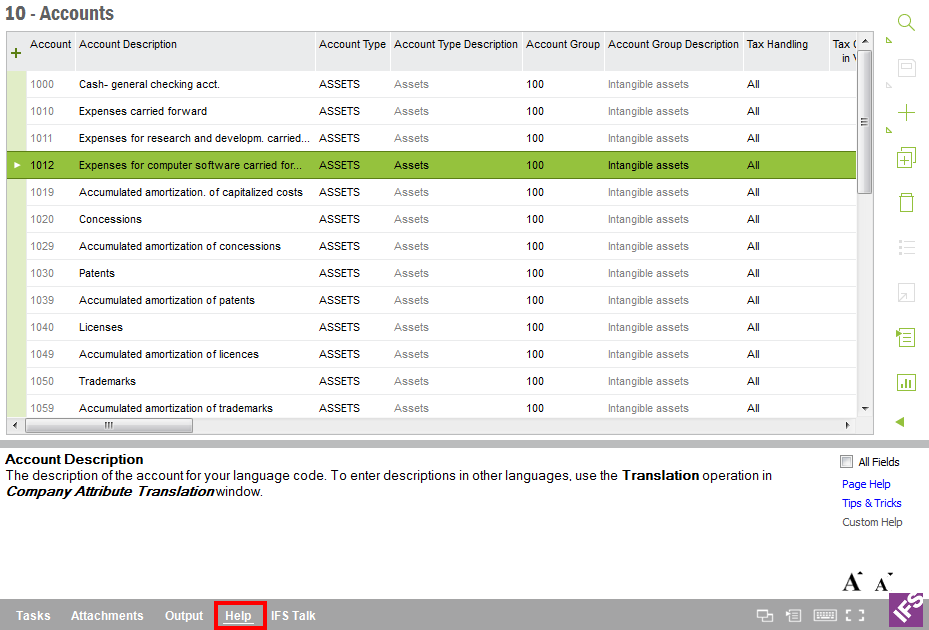Screen dimensions: 929x630
Task: Collapse the right sidebar with green arrow
Action: [x=900, y=422]
